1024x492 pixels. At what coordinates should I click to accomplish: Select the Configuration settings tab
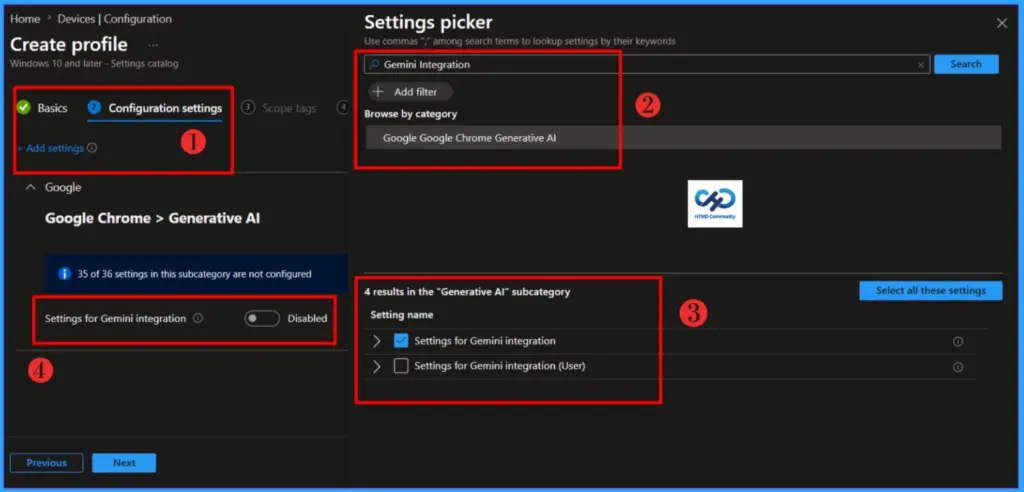click(x=155, y=108)
